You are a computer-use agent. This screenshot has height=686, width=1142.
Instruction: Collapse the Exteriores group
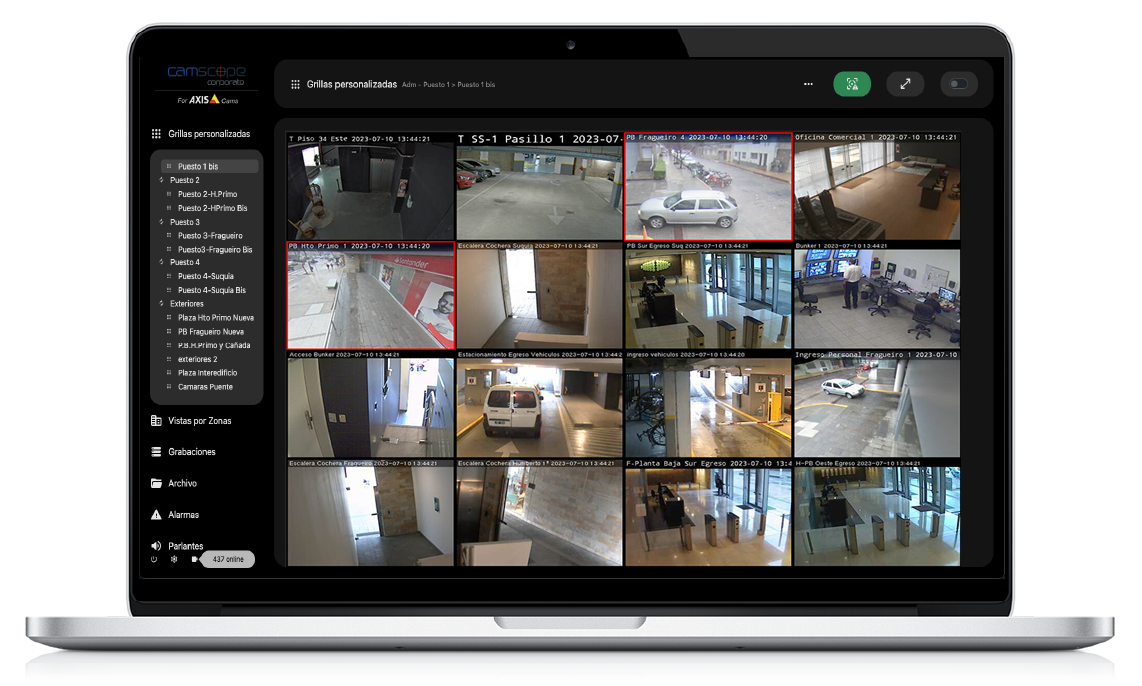[162, 304]
